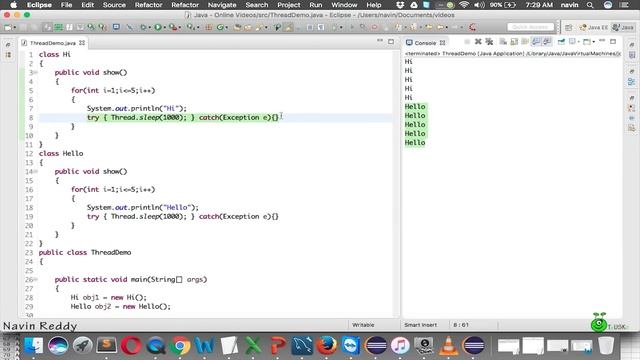Click the New file toolbar icon

click(x=8, y=27)
